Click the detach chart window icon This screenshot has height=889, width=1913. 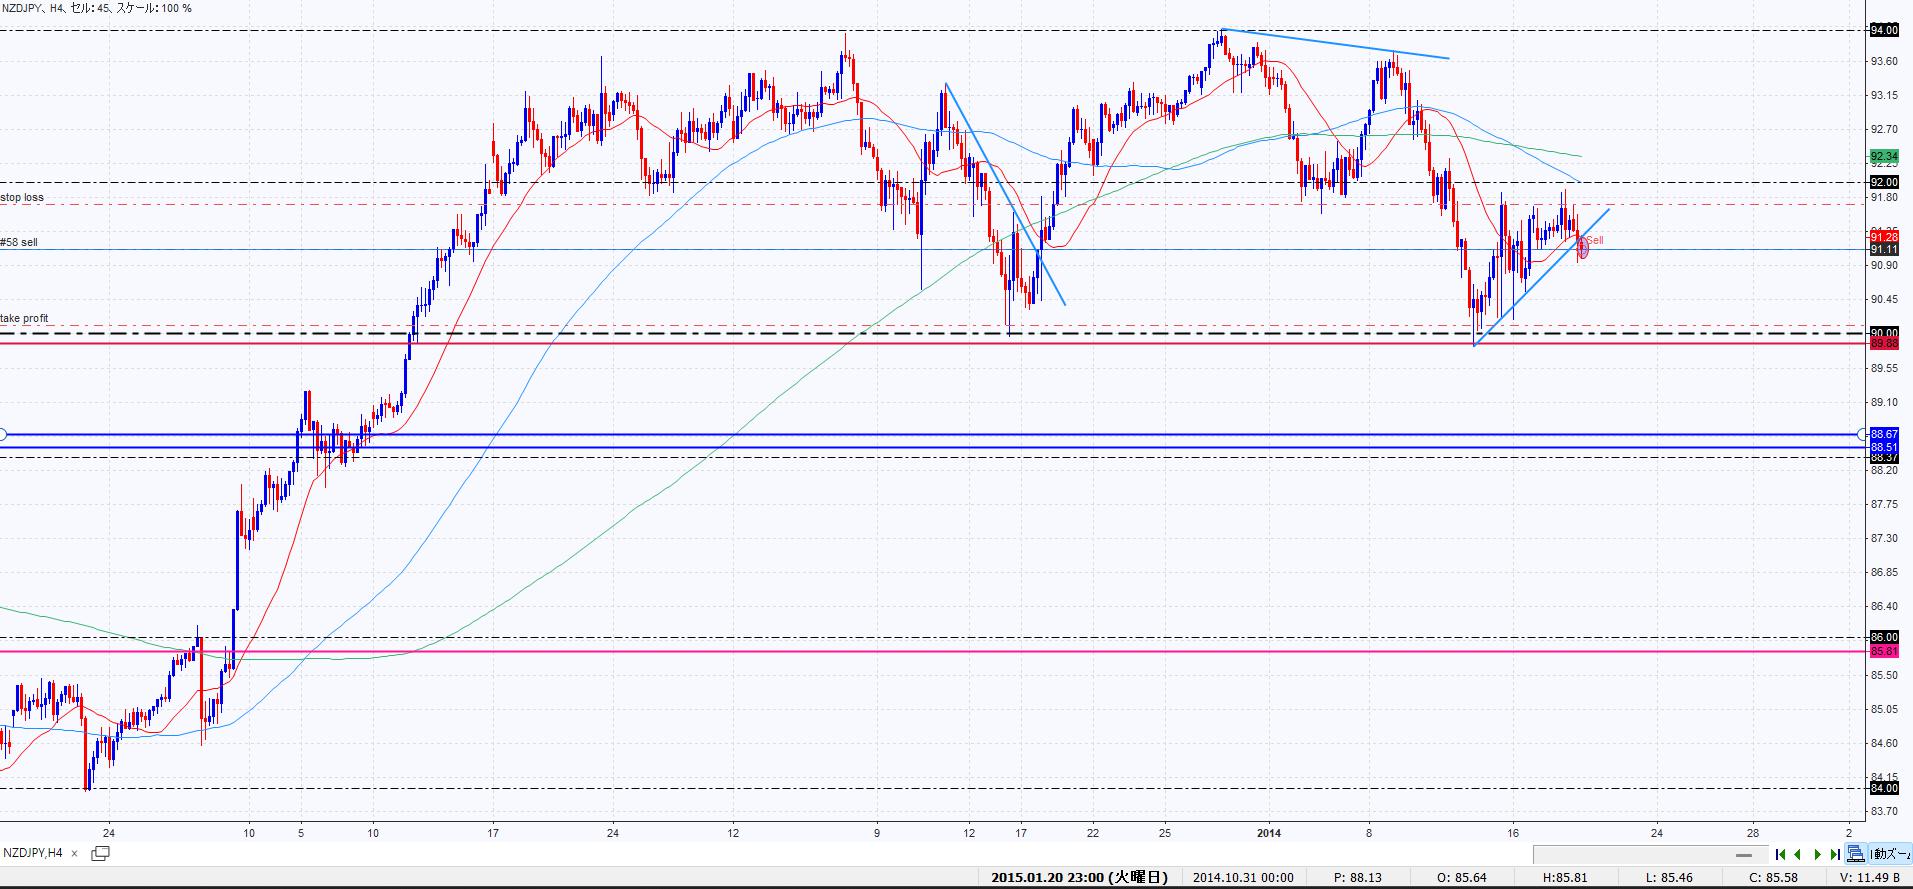100,853
